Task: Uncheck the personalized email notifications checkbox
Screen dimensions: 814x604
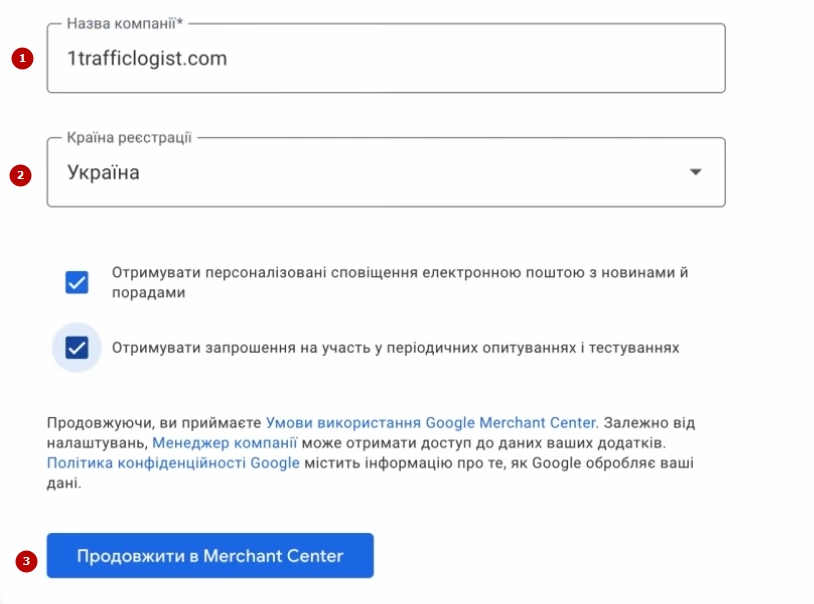Action: point(77,283)
